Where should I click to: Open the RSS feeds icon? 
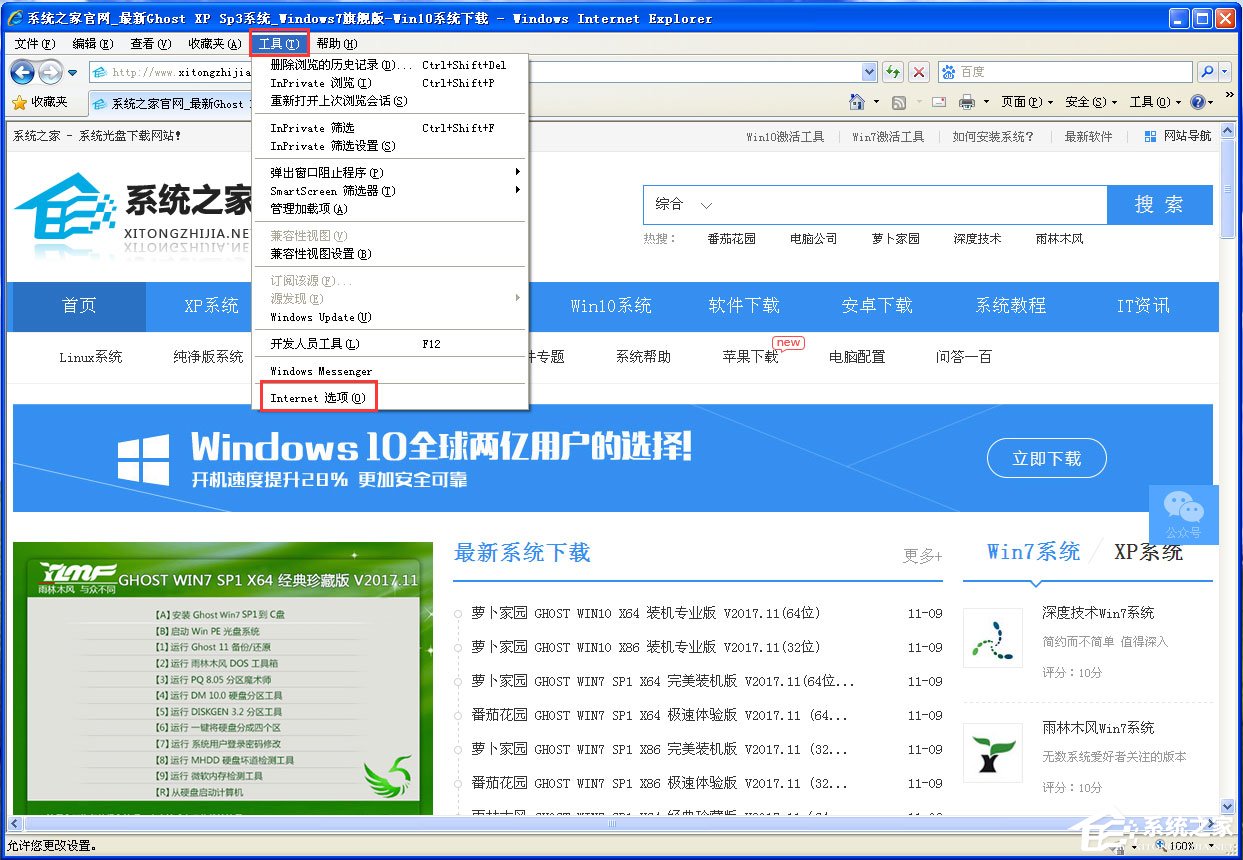point(900,101)
